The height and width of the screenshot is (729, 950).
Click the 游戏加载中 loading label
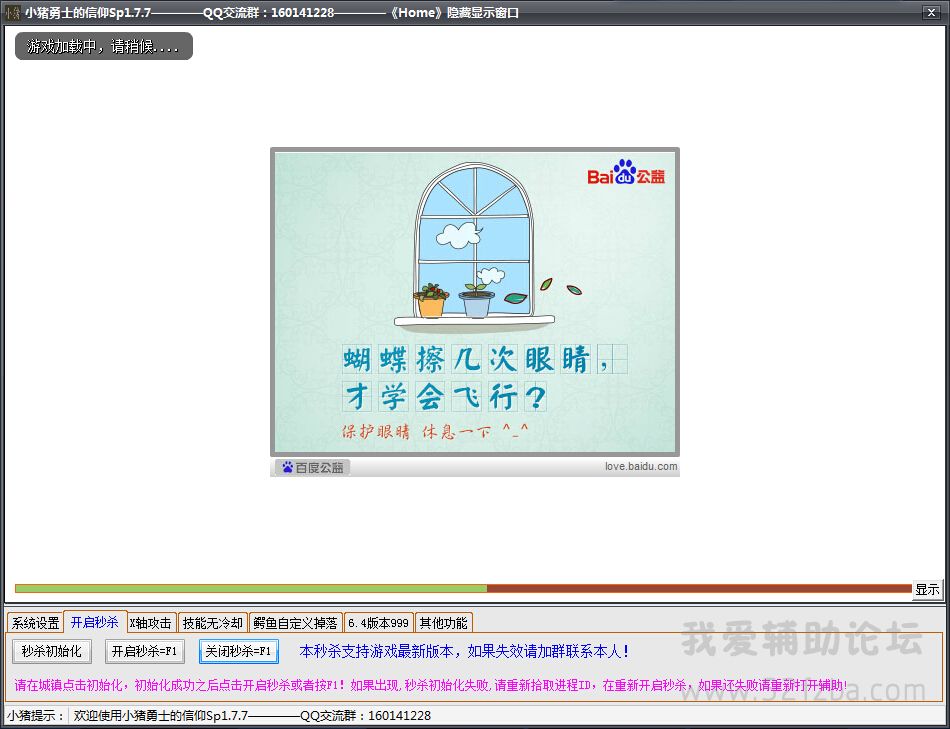(x=103, y=47)
